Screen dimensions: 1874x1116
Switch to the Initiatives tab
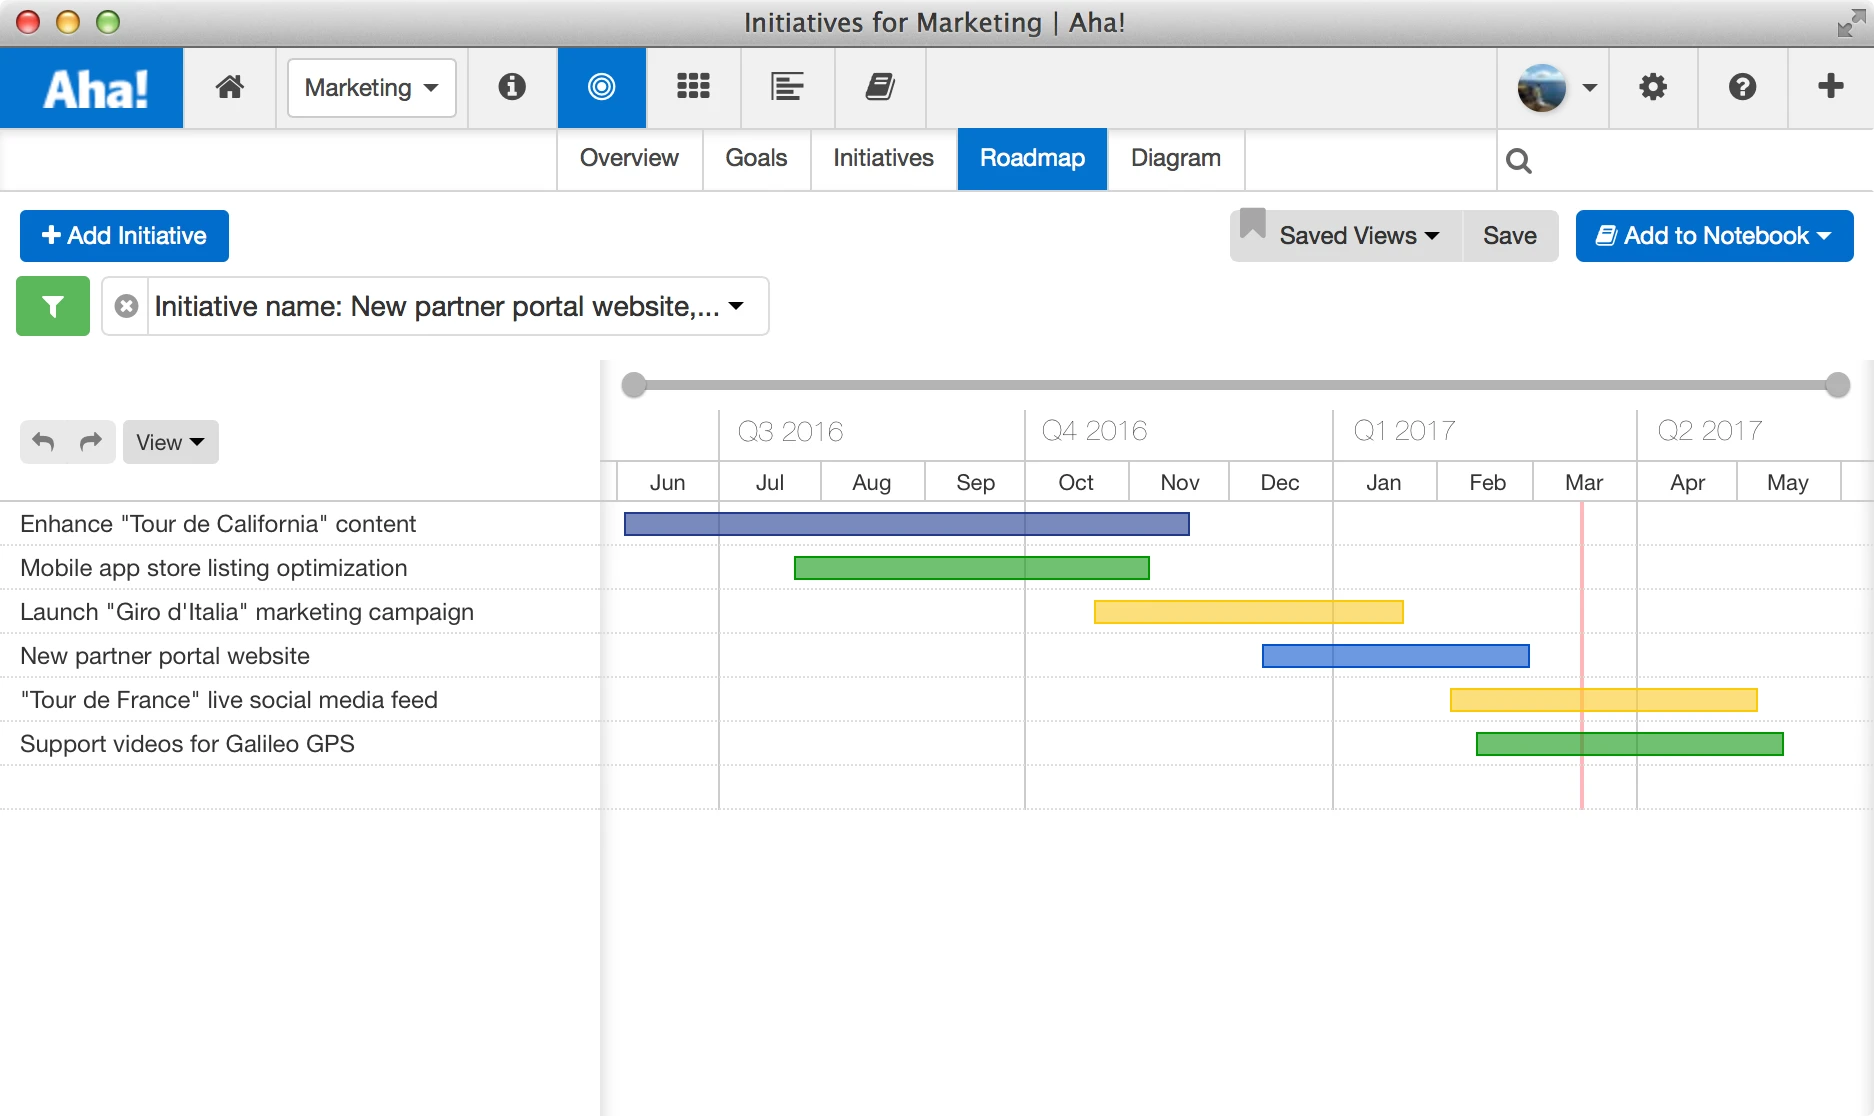pos(883,159)
